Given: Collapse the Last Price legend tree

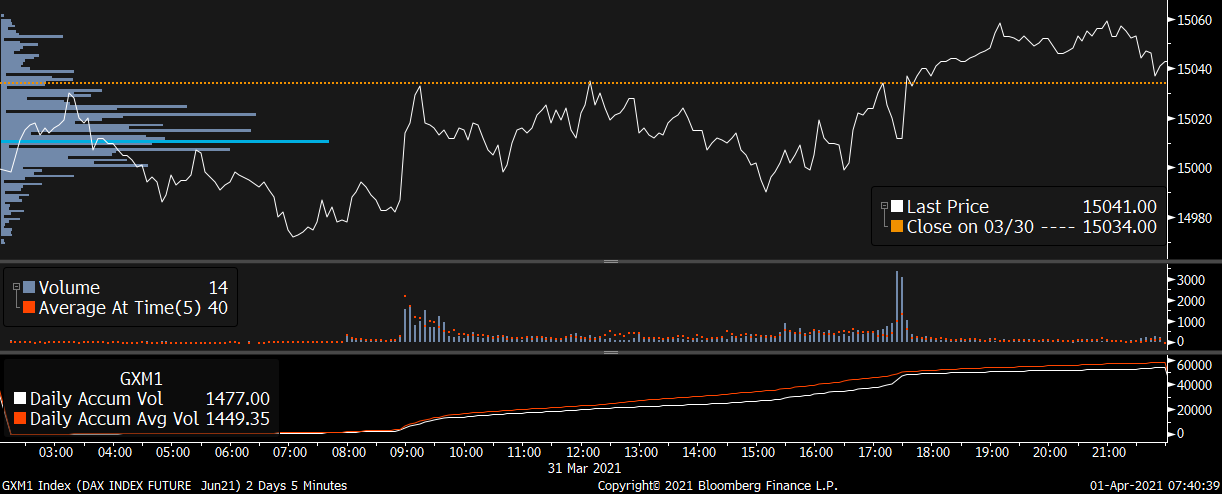Looking at the screenshot, I should point(883,207).
